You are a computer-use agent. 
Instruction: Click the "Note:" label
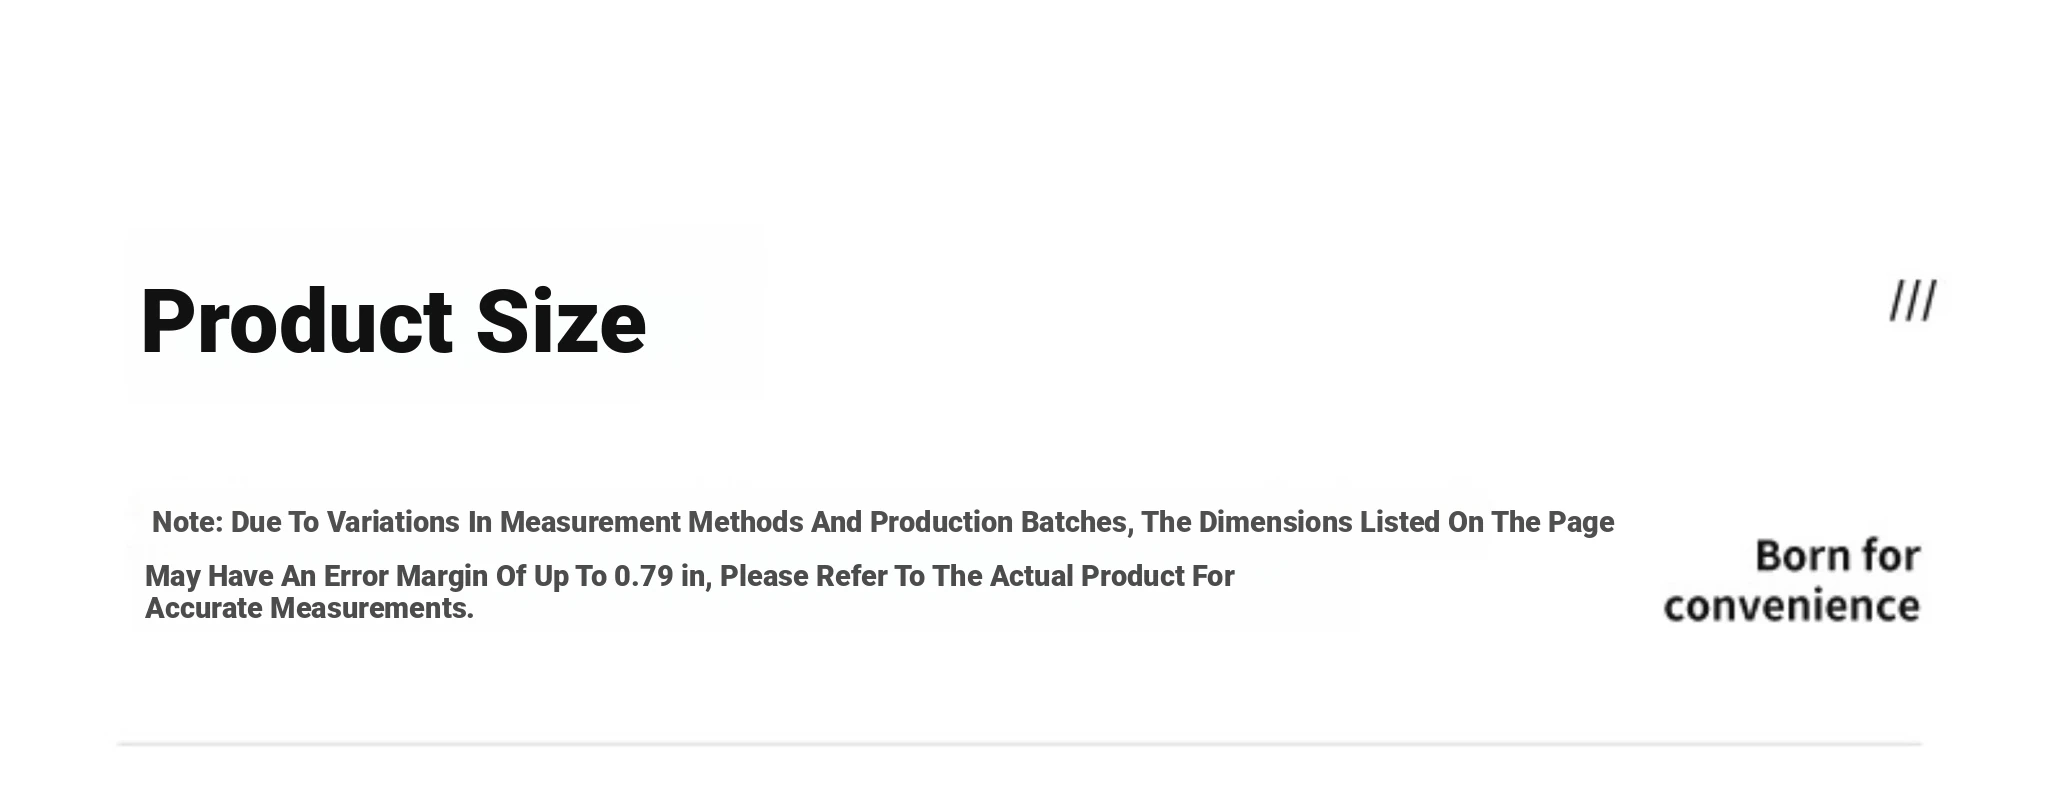(x=187, y=522)
